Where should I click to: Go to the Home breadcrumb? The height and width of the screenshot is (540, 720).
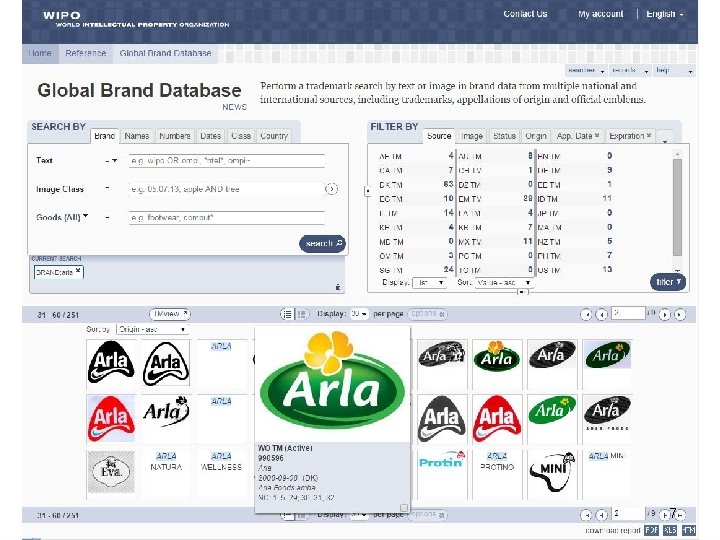pyautogui.click(x=40, y=53)
